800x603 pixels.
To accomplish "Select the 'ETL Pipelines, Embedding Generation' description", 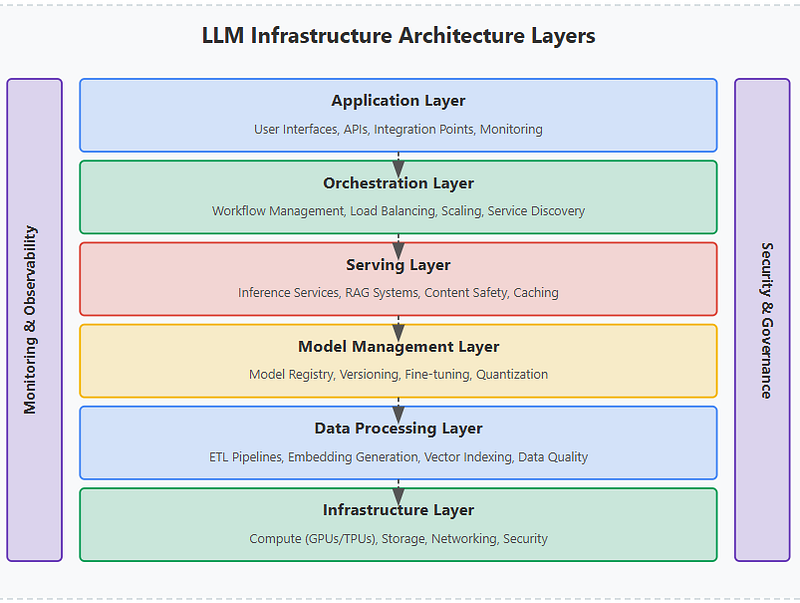I will click(398, 457).
